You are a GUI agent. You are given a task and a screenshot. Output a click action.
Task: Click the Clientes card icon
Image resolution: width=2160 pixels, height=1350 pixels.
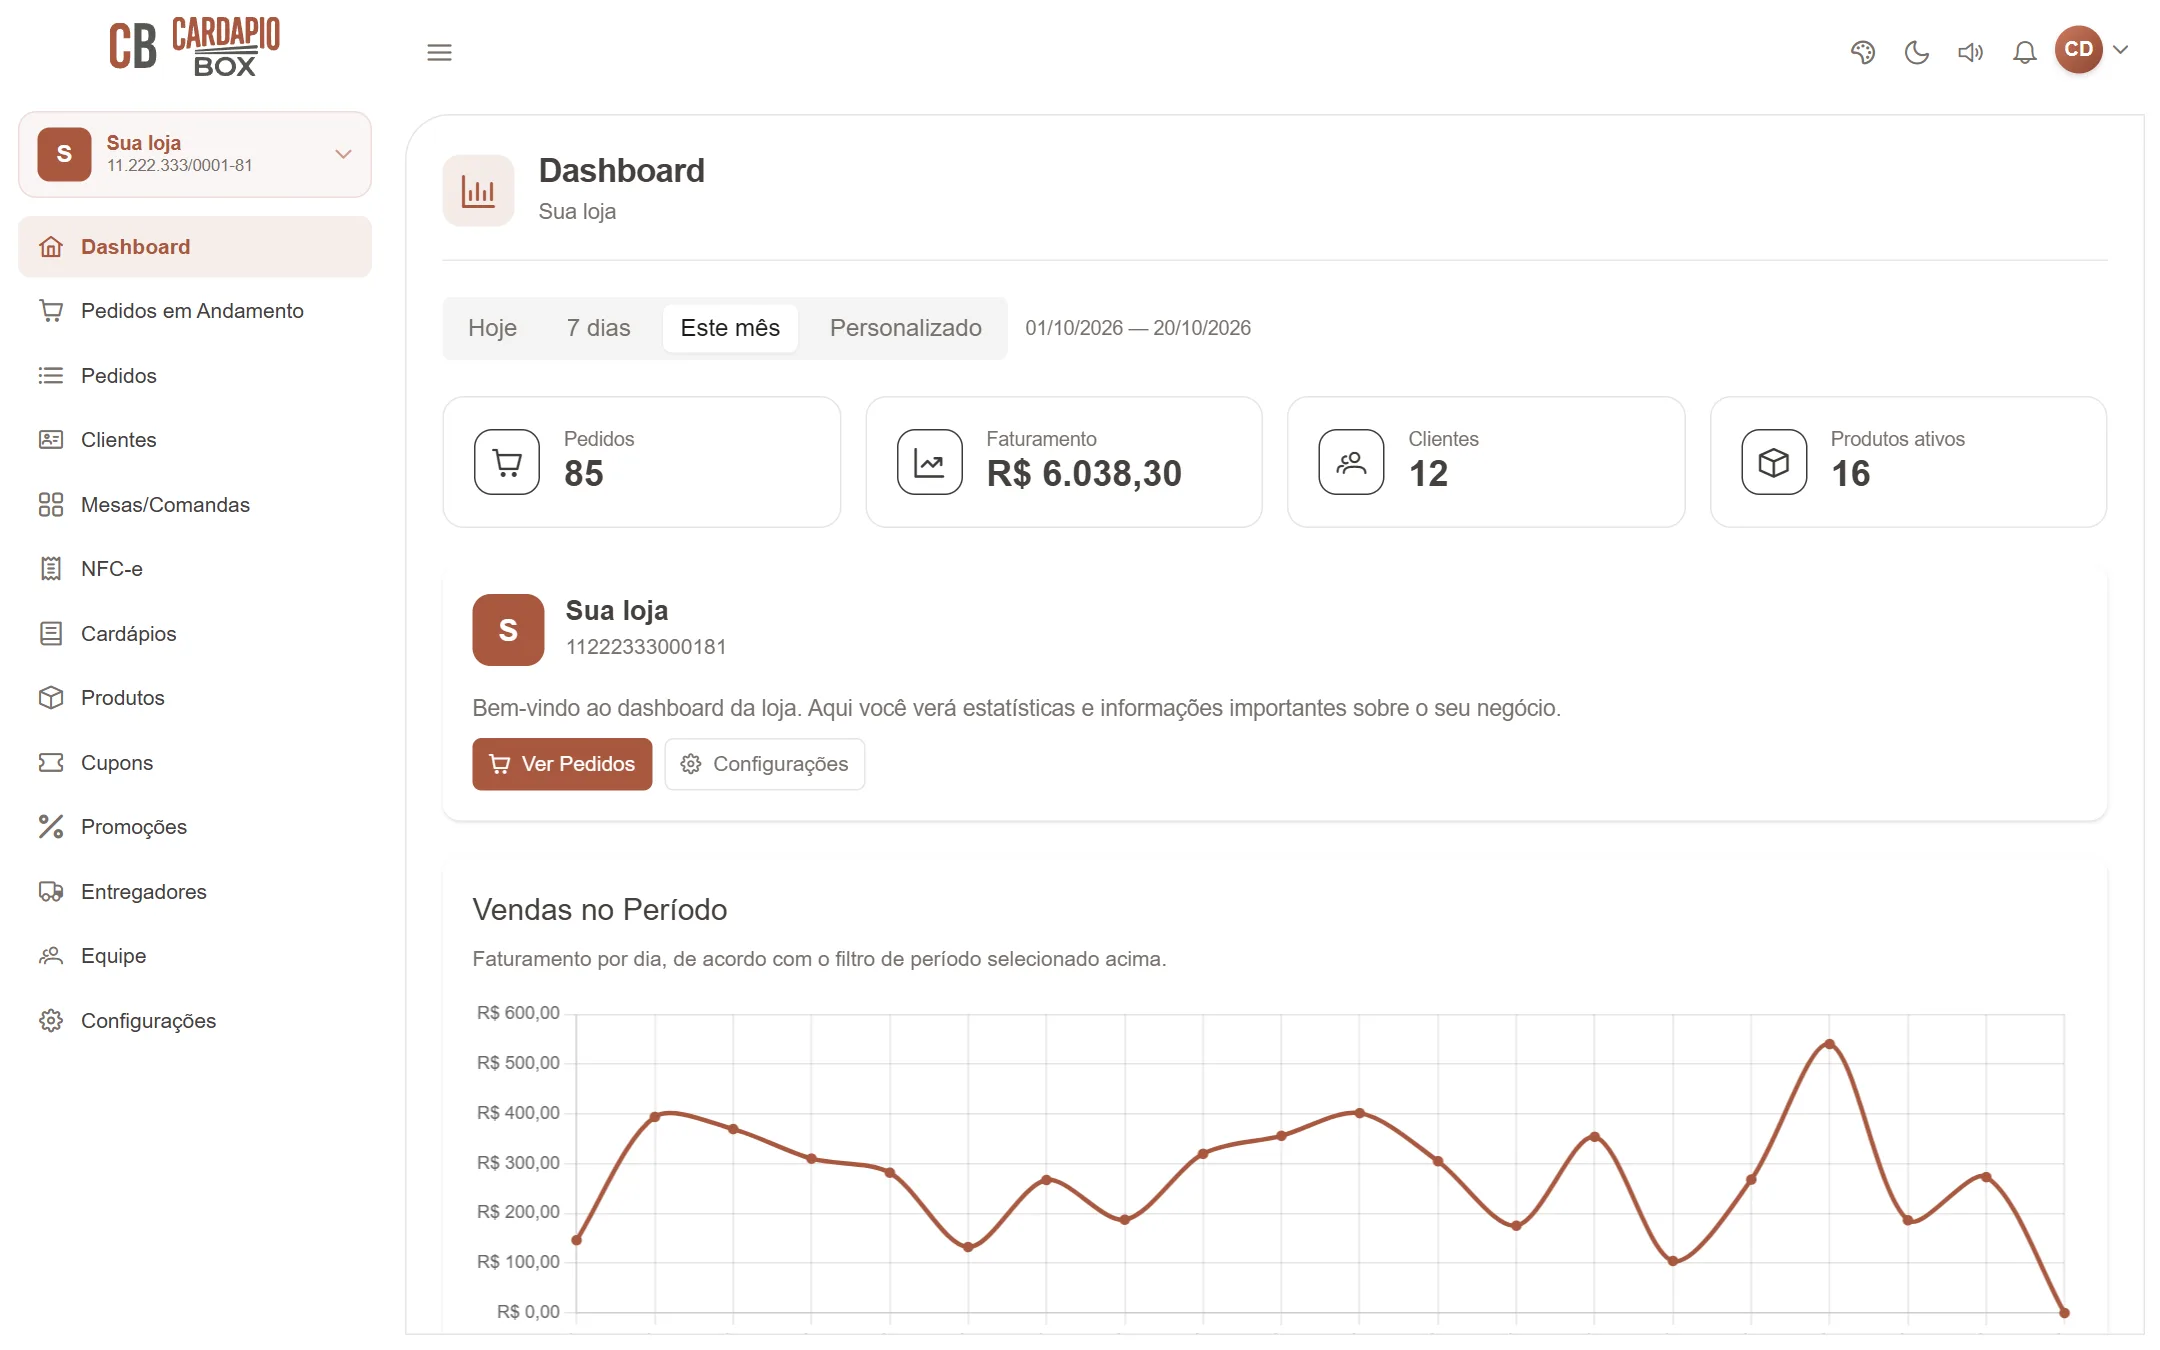point(1352,462)
